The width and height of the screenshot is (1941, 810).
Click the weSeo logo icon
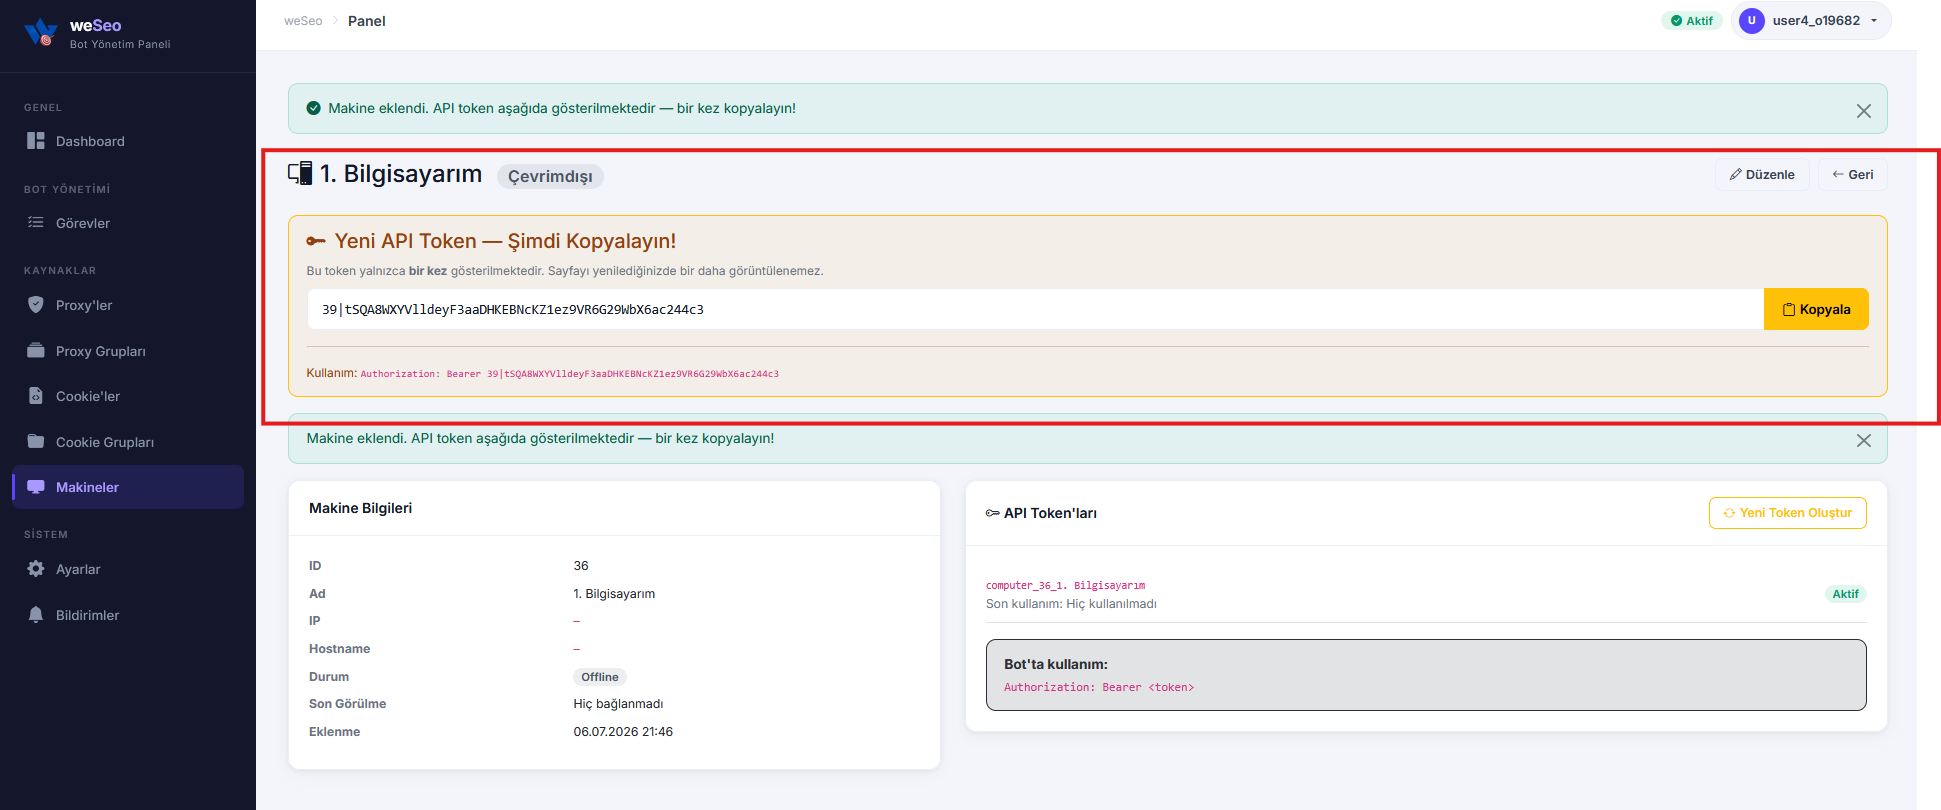[40, 33]
